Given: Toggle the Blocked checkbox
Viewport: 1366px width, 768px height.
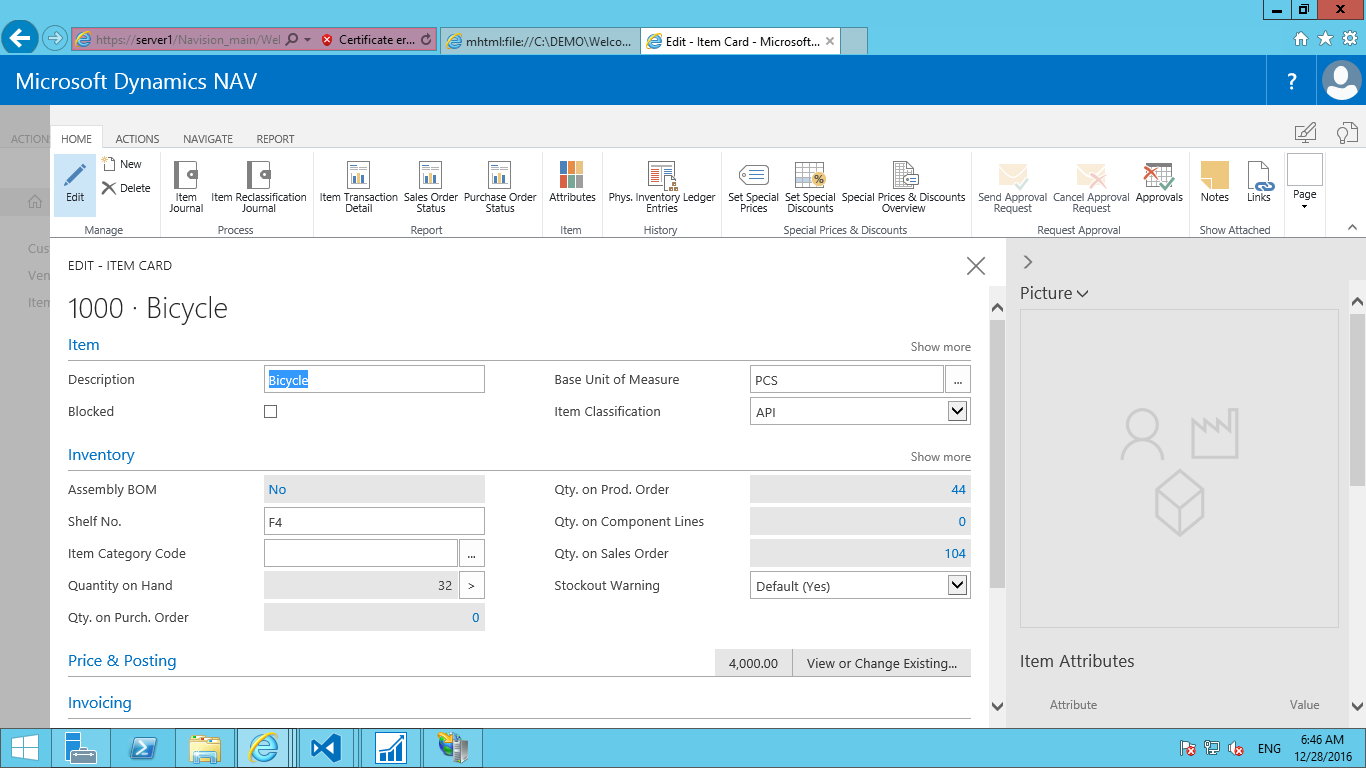Looking at the screenshot, I should tap(270, 412).
